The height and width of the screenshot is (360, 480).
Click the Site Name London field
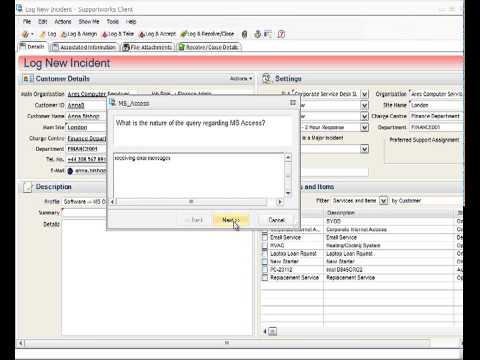(x=436, y=105)
